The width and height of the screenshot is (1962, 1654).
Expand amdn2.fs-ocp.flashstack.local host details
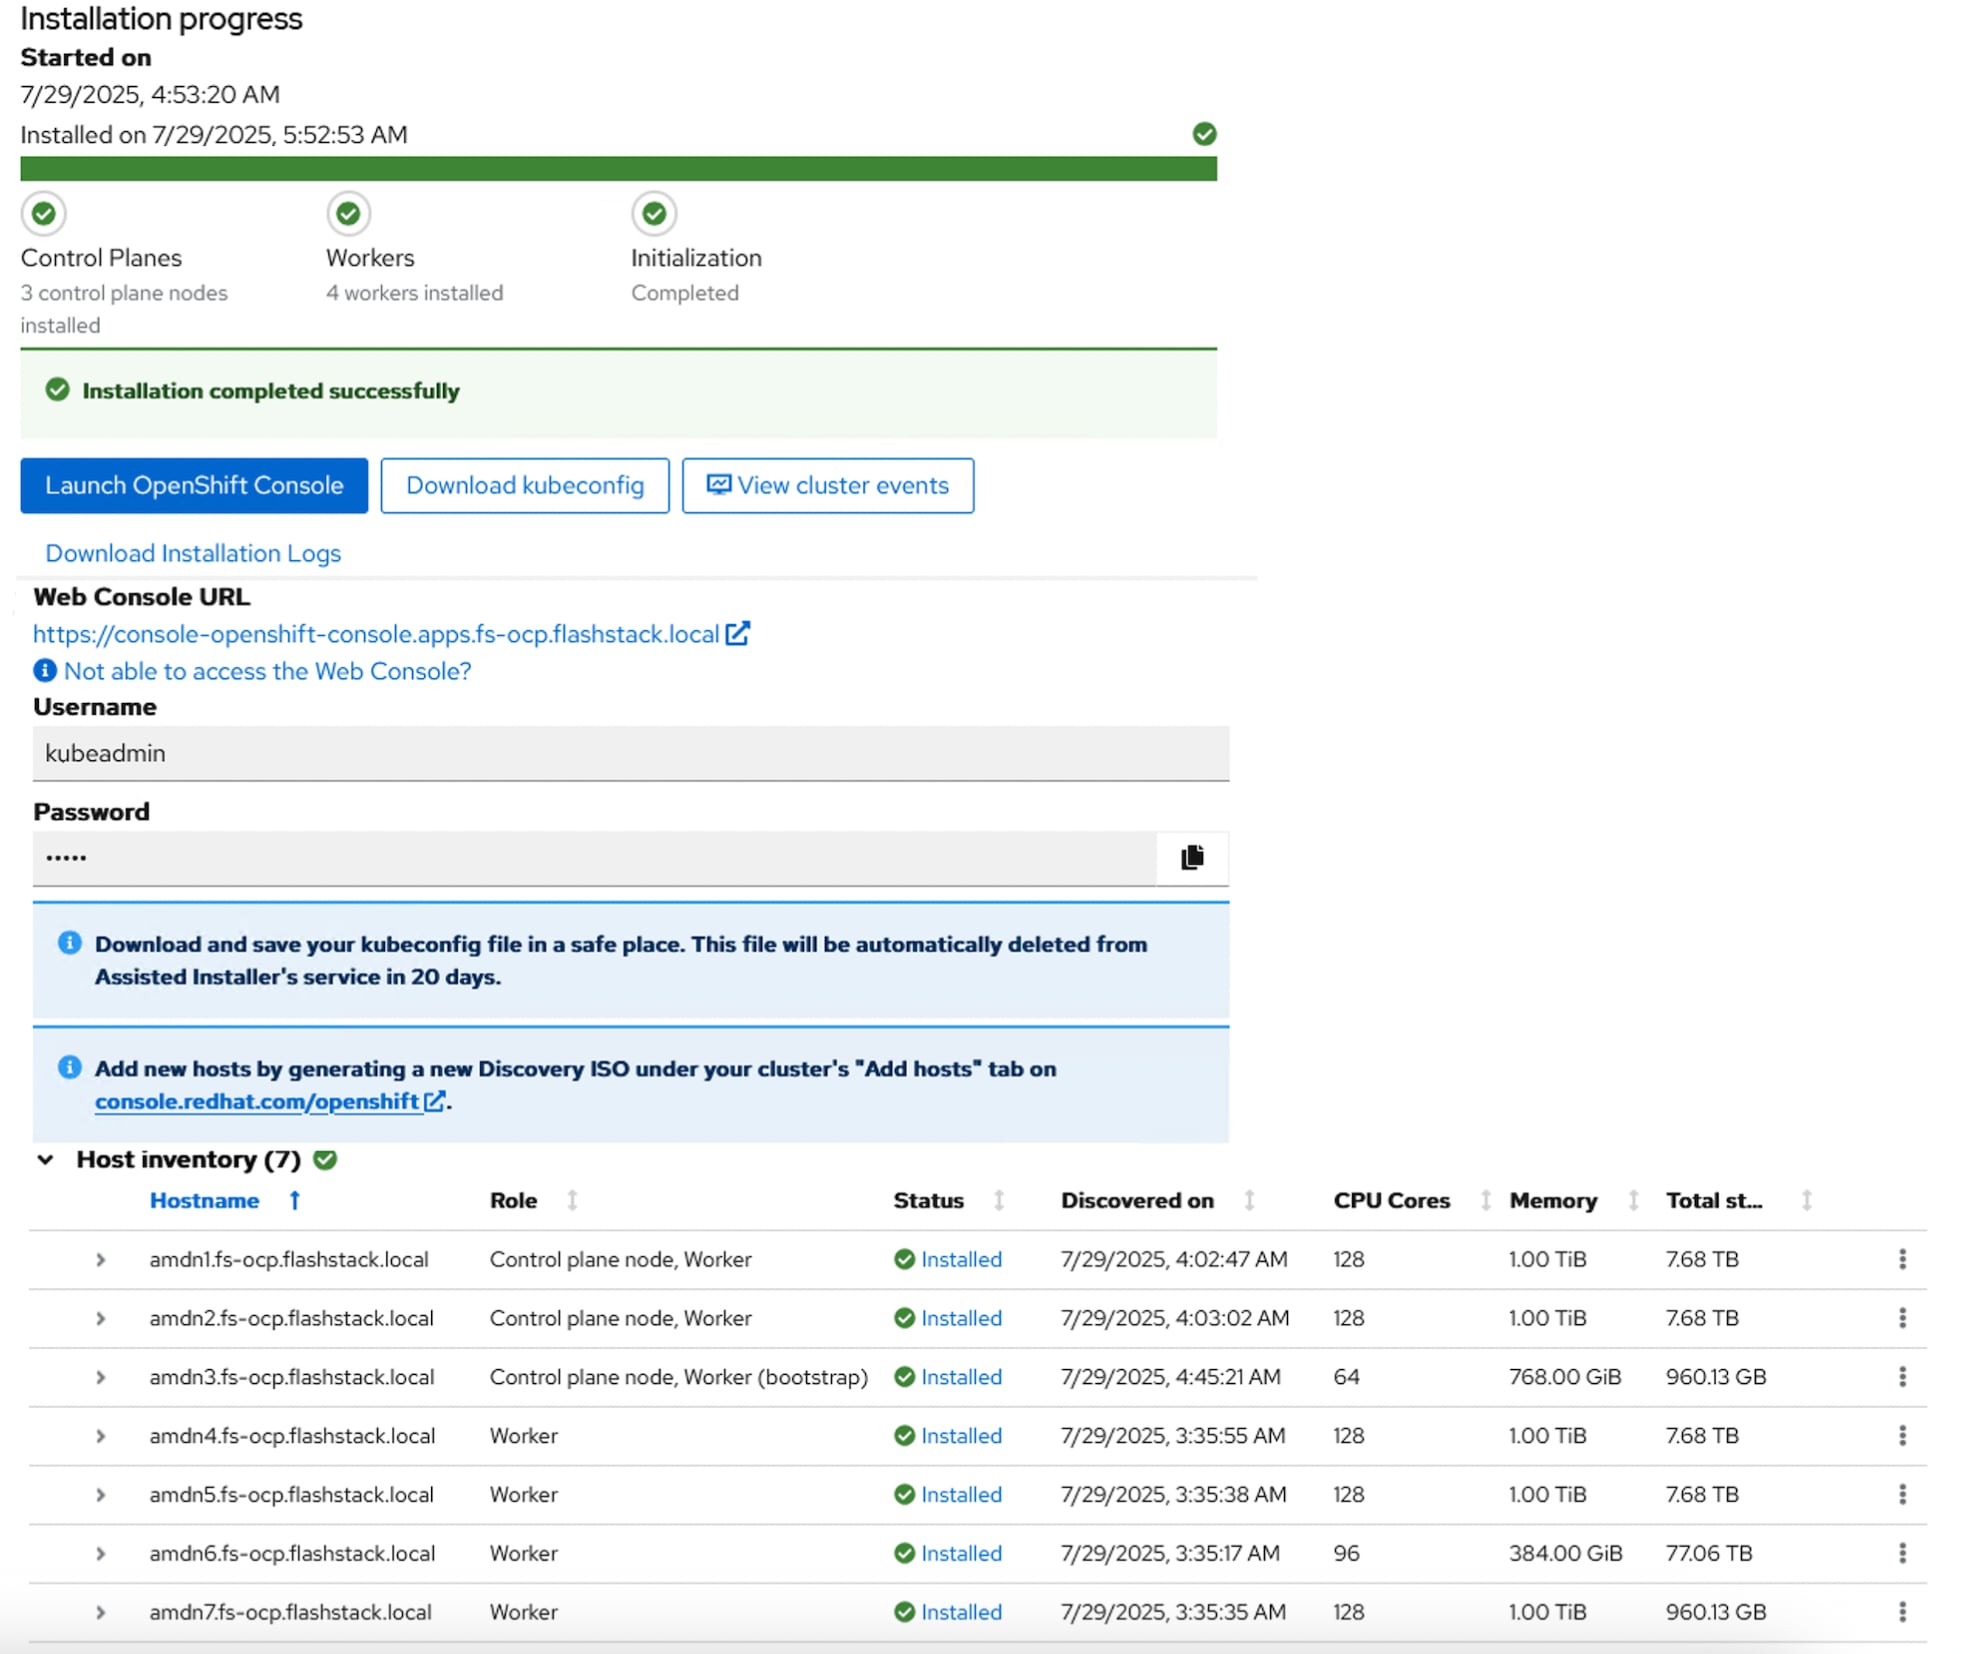[x=100, y=1318]
